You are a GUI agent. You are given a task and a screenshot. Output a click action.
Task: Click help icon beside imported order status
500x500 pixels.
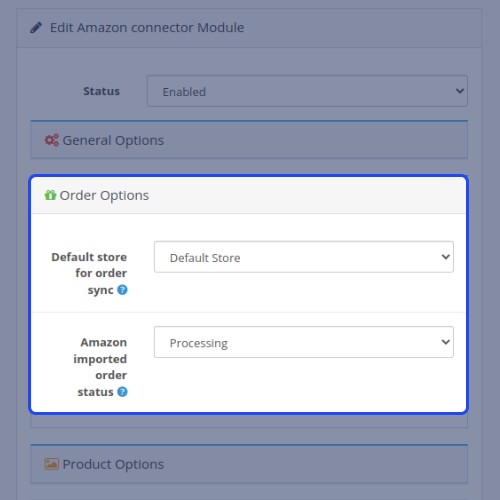tap(122, 392)
